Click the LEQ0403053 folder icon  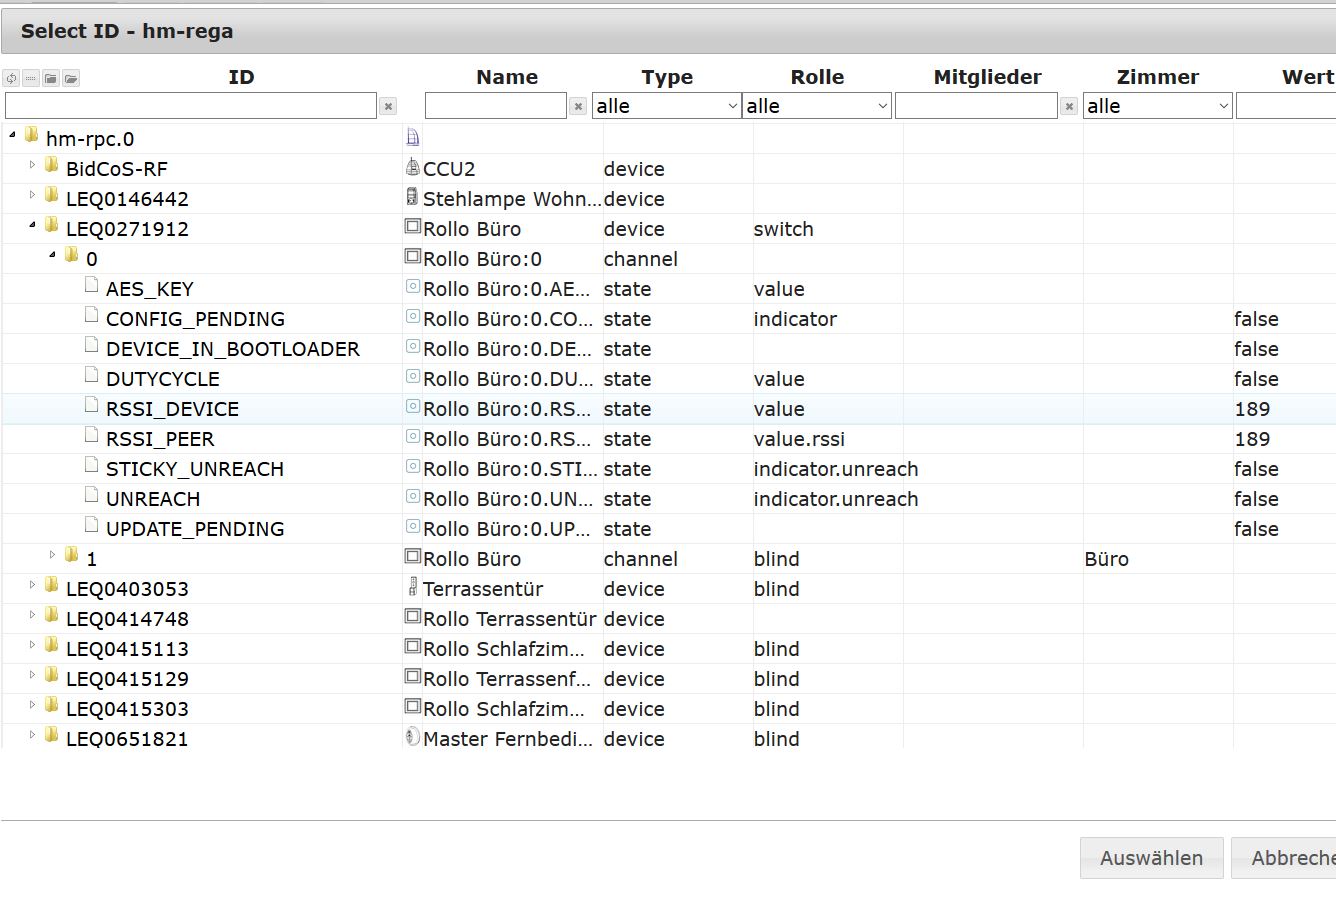(x=52, y=585)
